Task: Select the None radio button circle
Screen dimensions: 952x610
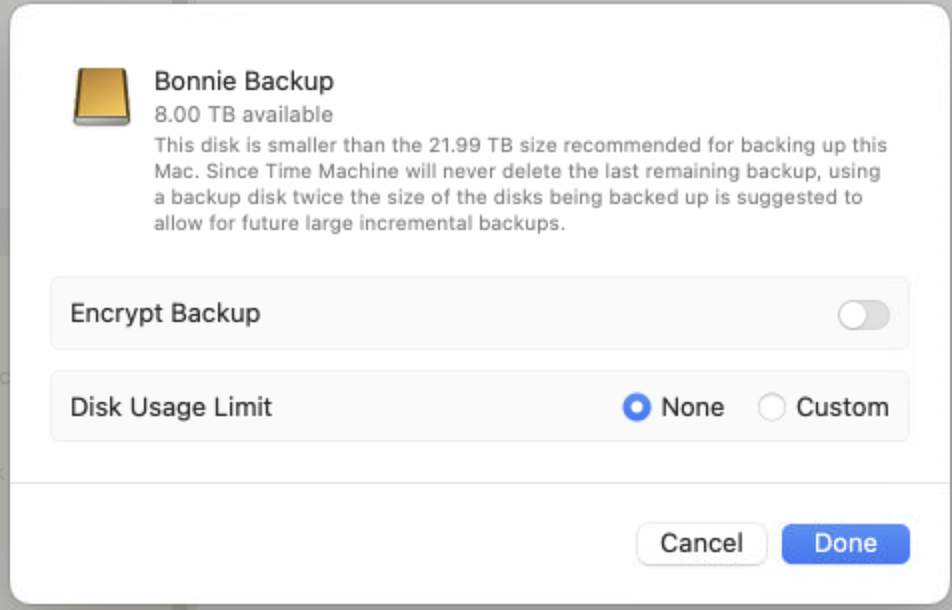Action: [x=637, y=407]
